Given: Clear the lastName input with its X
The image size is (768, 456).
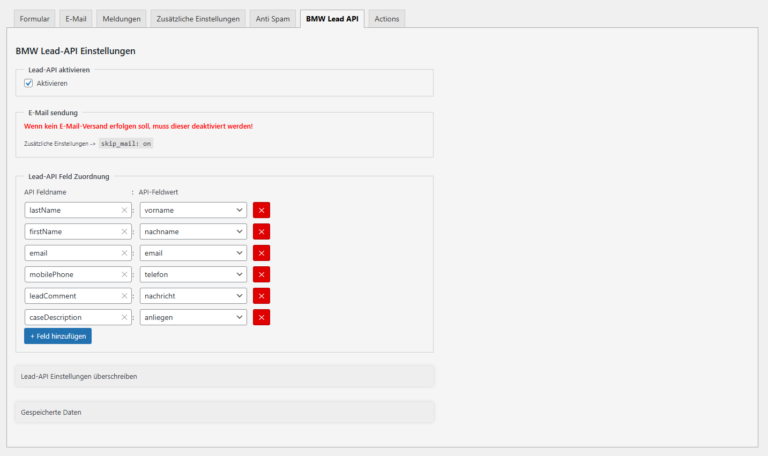Looking at the screenshot, I should [124, 210].
